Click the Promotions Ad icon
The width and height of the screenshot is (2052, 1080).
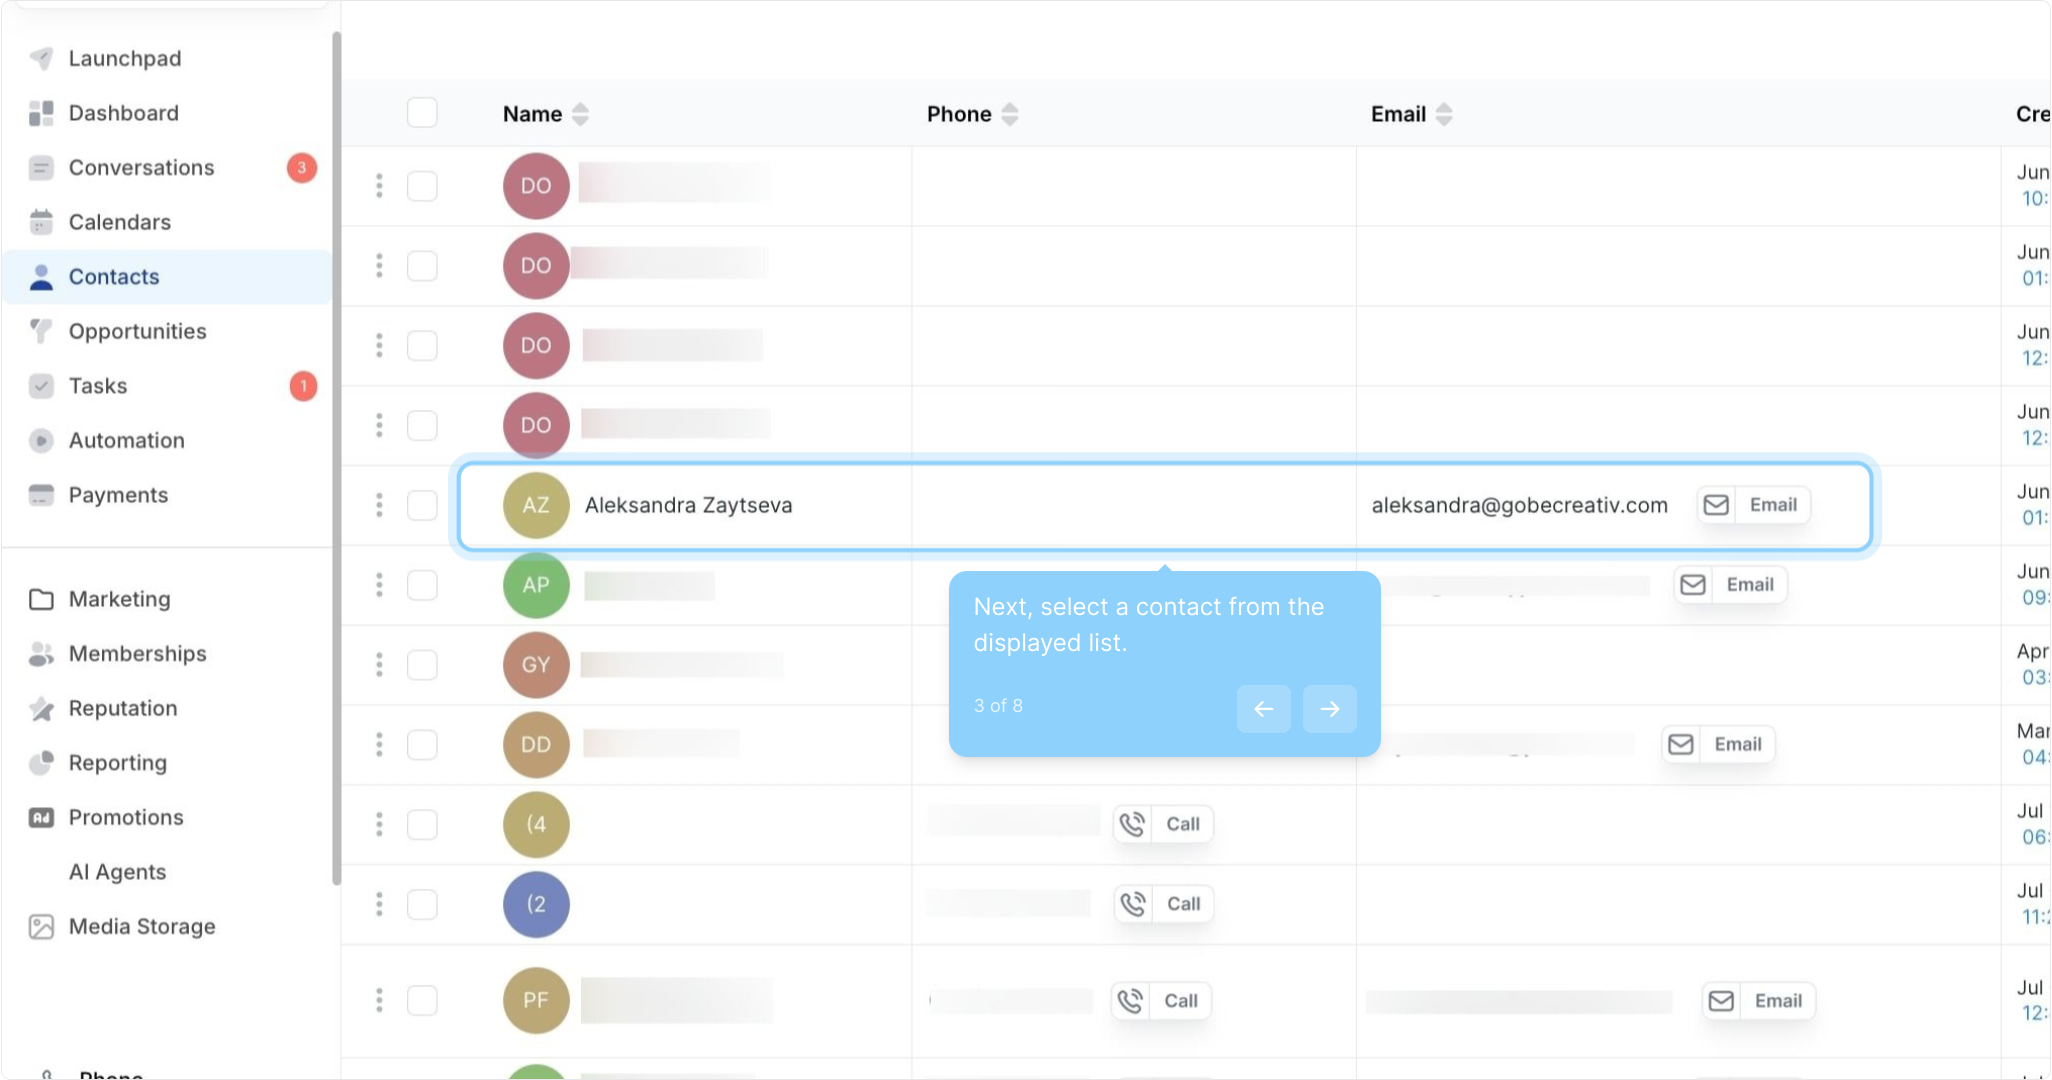click(x=41, y=818)
